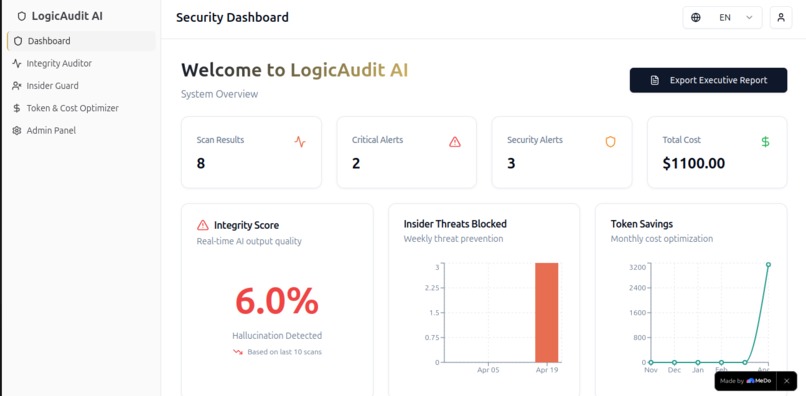Screen dimensions: 806x396
Task: Click Export Executive Report button
Action: [708, 80]
